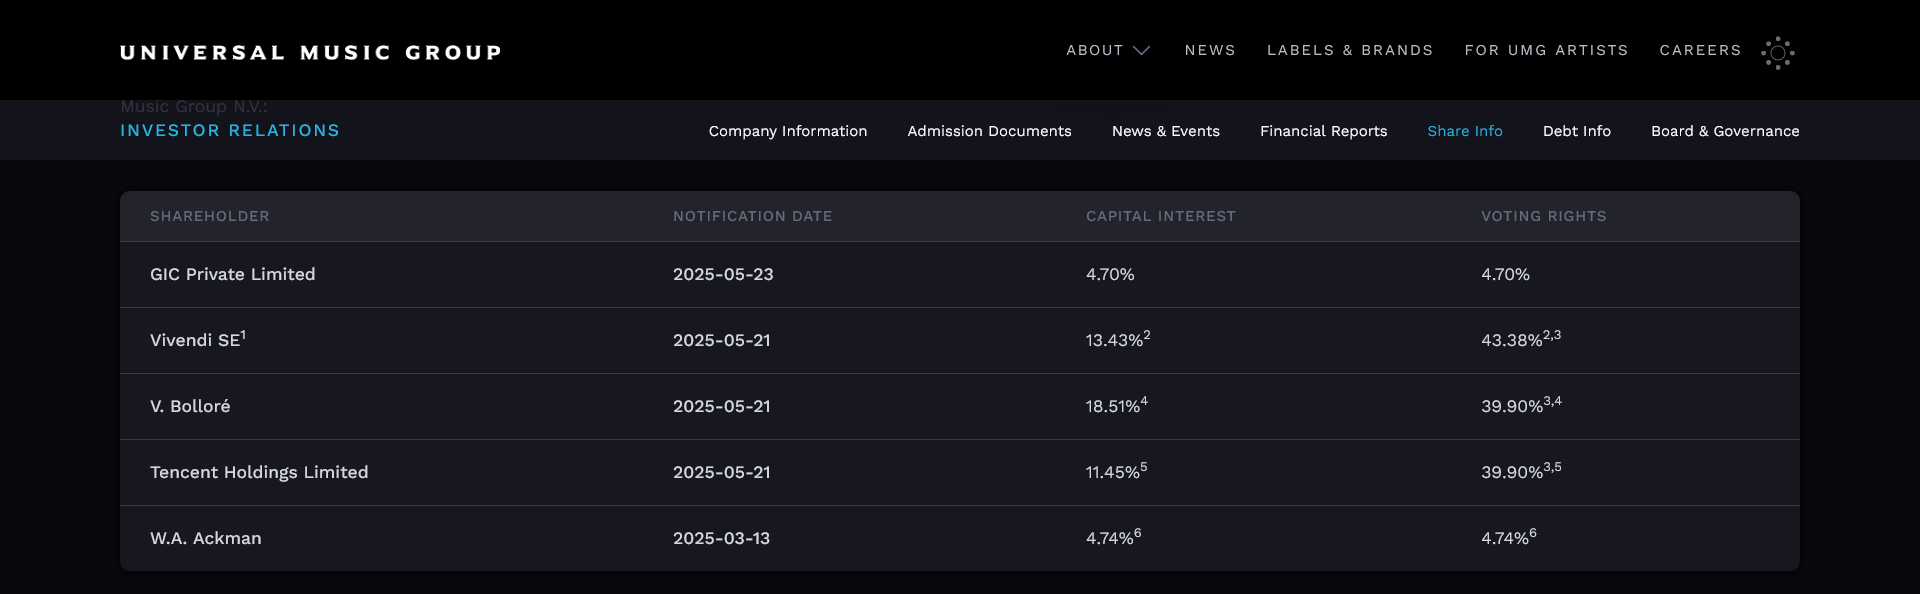Viewport: 1920px width, 594px height.
Task: Open the News menu item
Action: click(x=1210, y=50)
